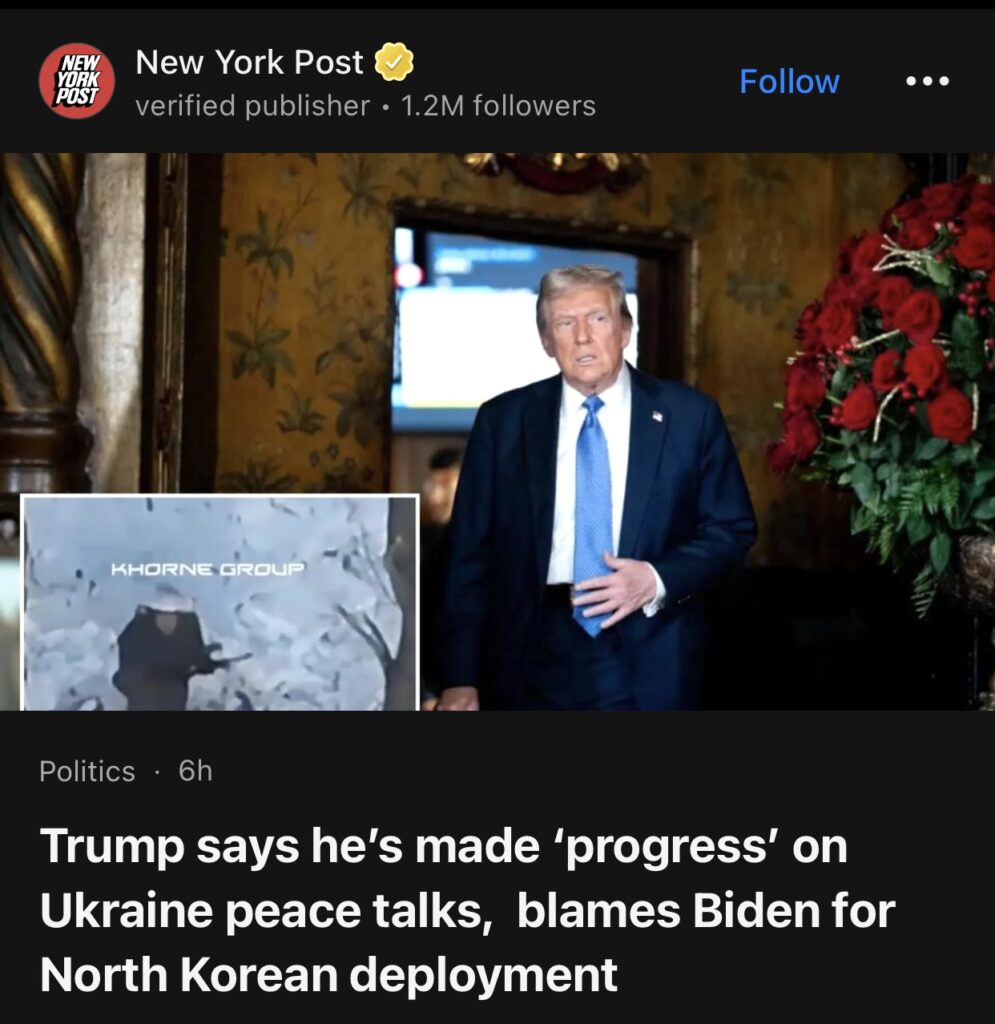View the 1.2M followers count
Screen dimensions: 995x1024
tap(498, 106)
